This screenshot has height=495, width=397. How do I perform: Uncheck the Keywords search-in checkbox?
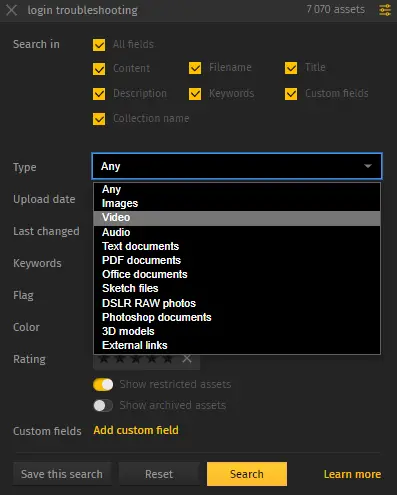pos(195,94)
